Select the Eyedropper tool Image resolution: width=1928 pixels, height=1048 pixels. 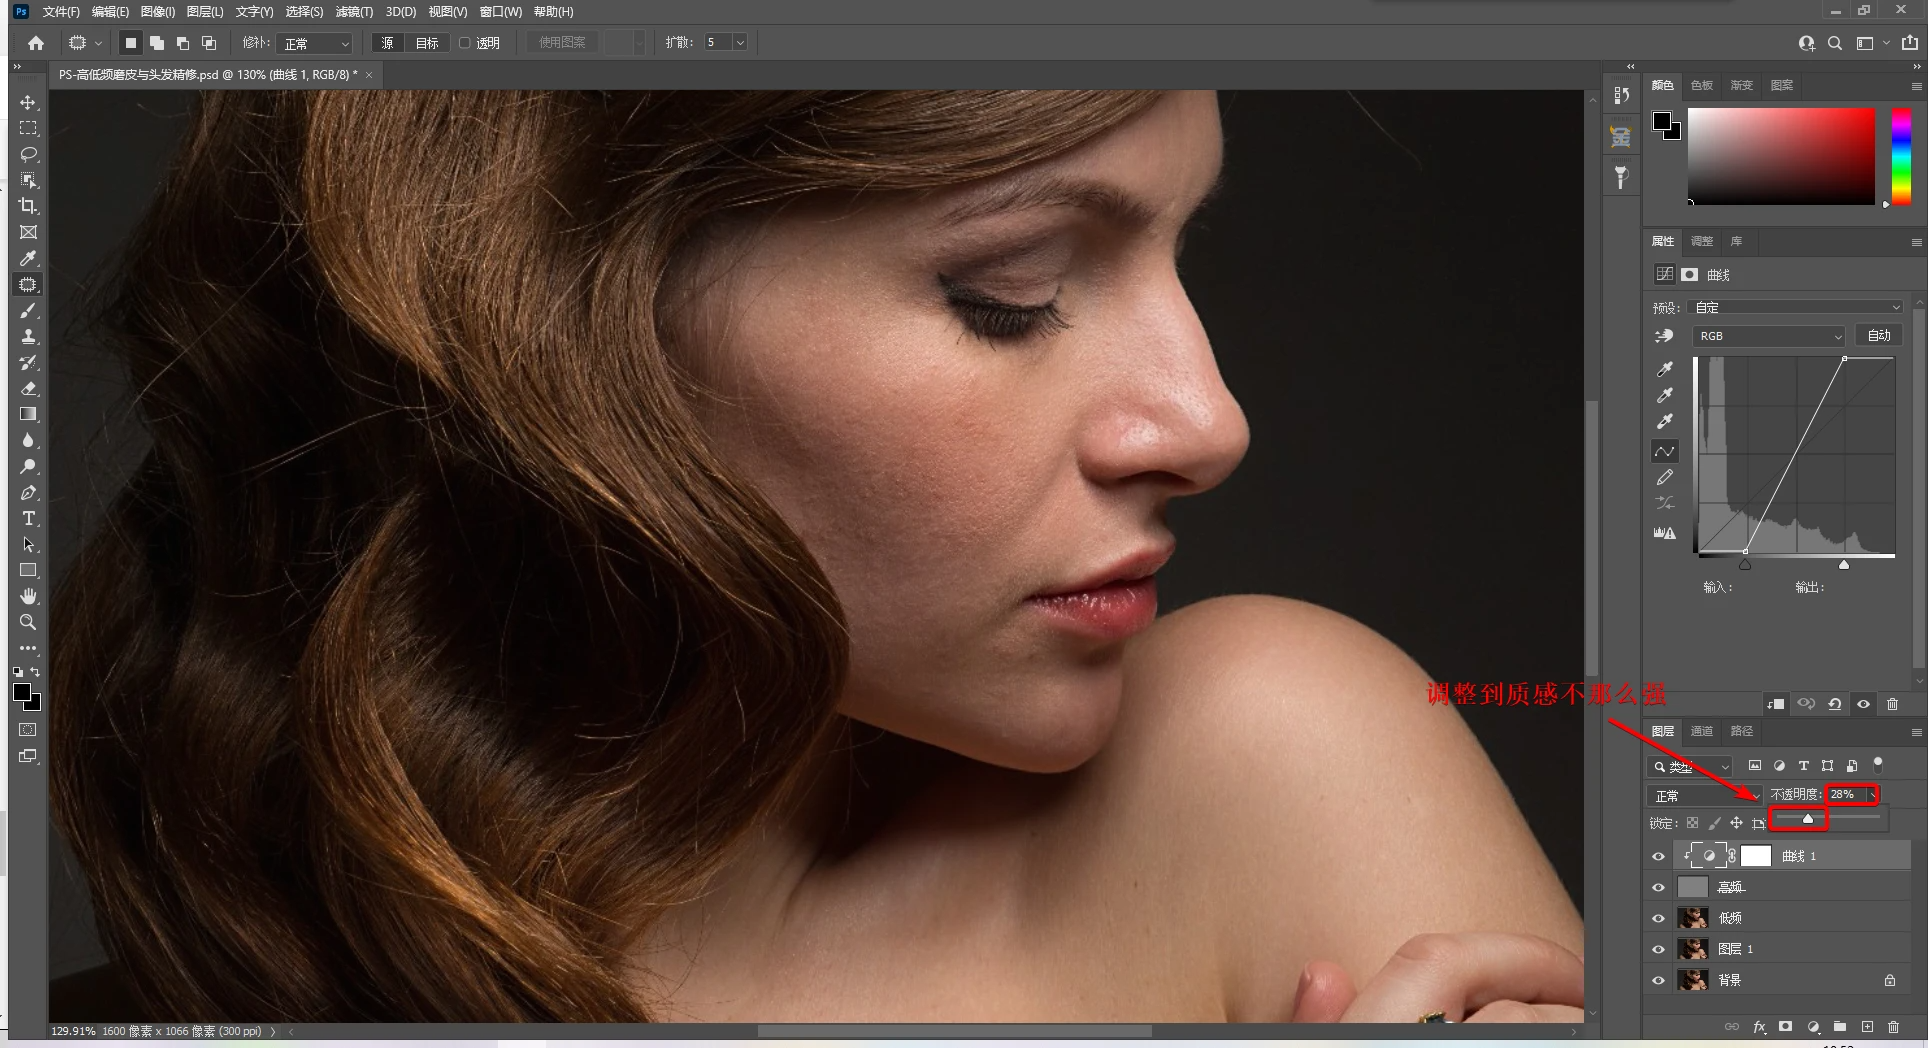click(x=28, y=258)
